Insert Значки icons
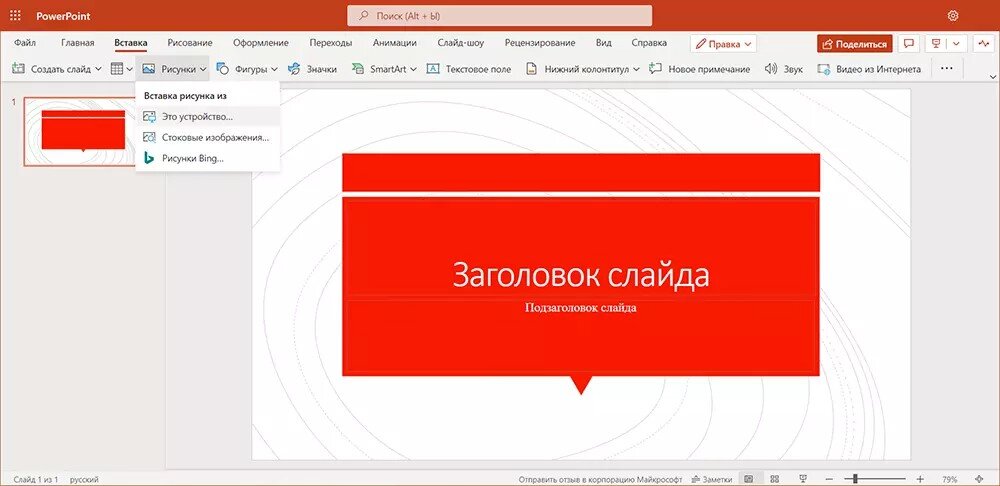This screenshot has width=1000, height=486. (312, 69)
